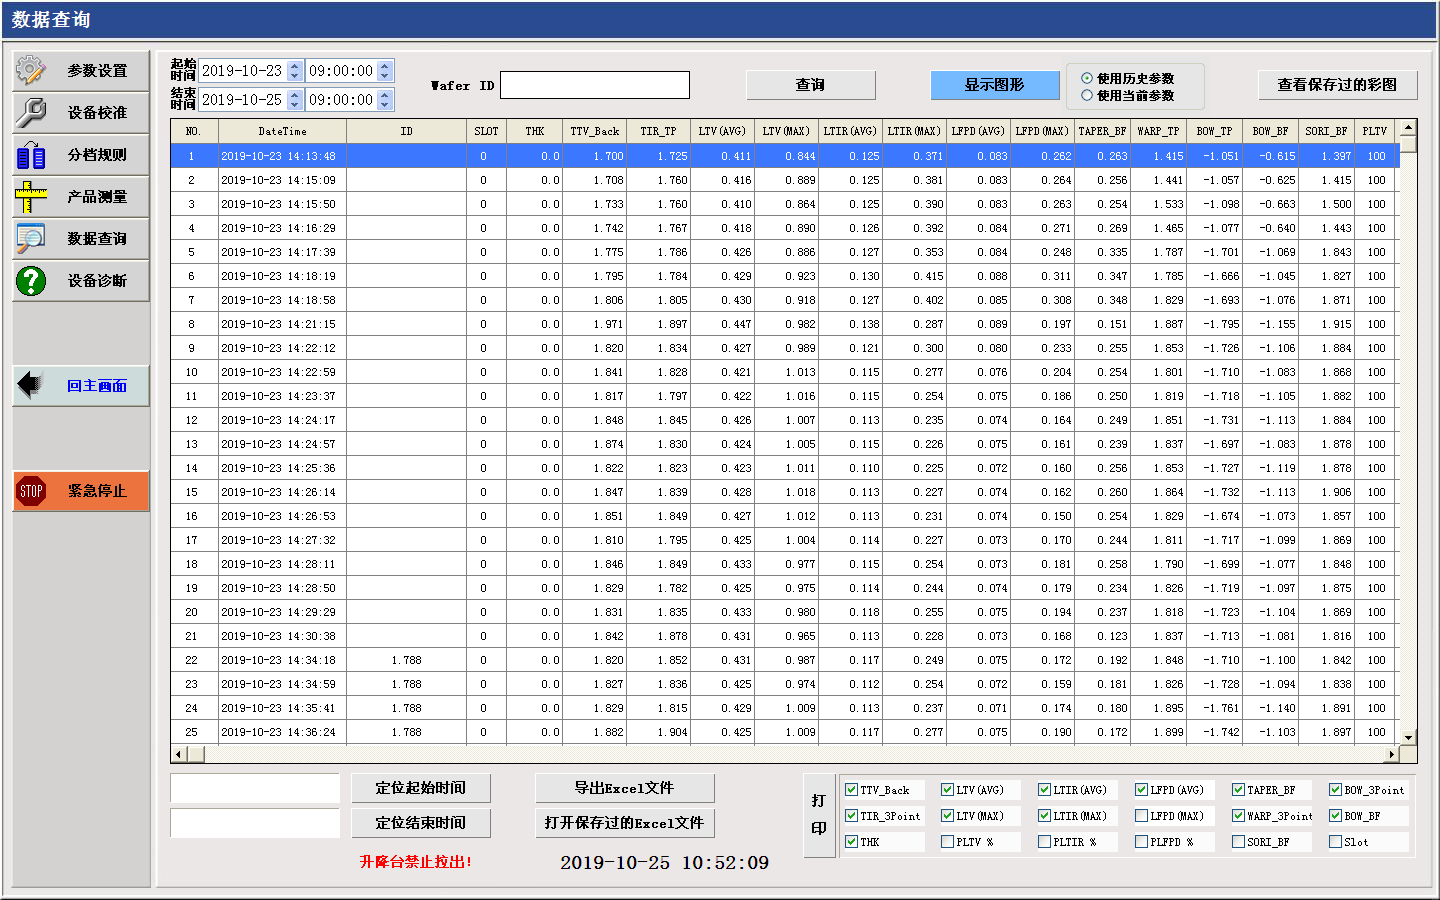Open 参数设置 via the gear icon
Viewport: 1440px width, 900px height.
(31, 71)
